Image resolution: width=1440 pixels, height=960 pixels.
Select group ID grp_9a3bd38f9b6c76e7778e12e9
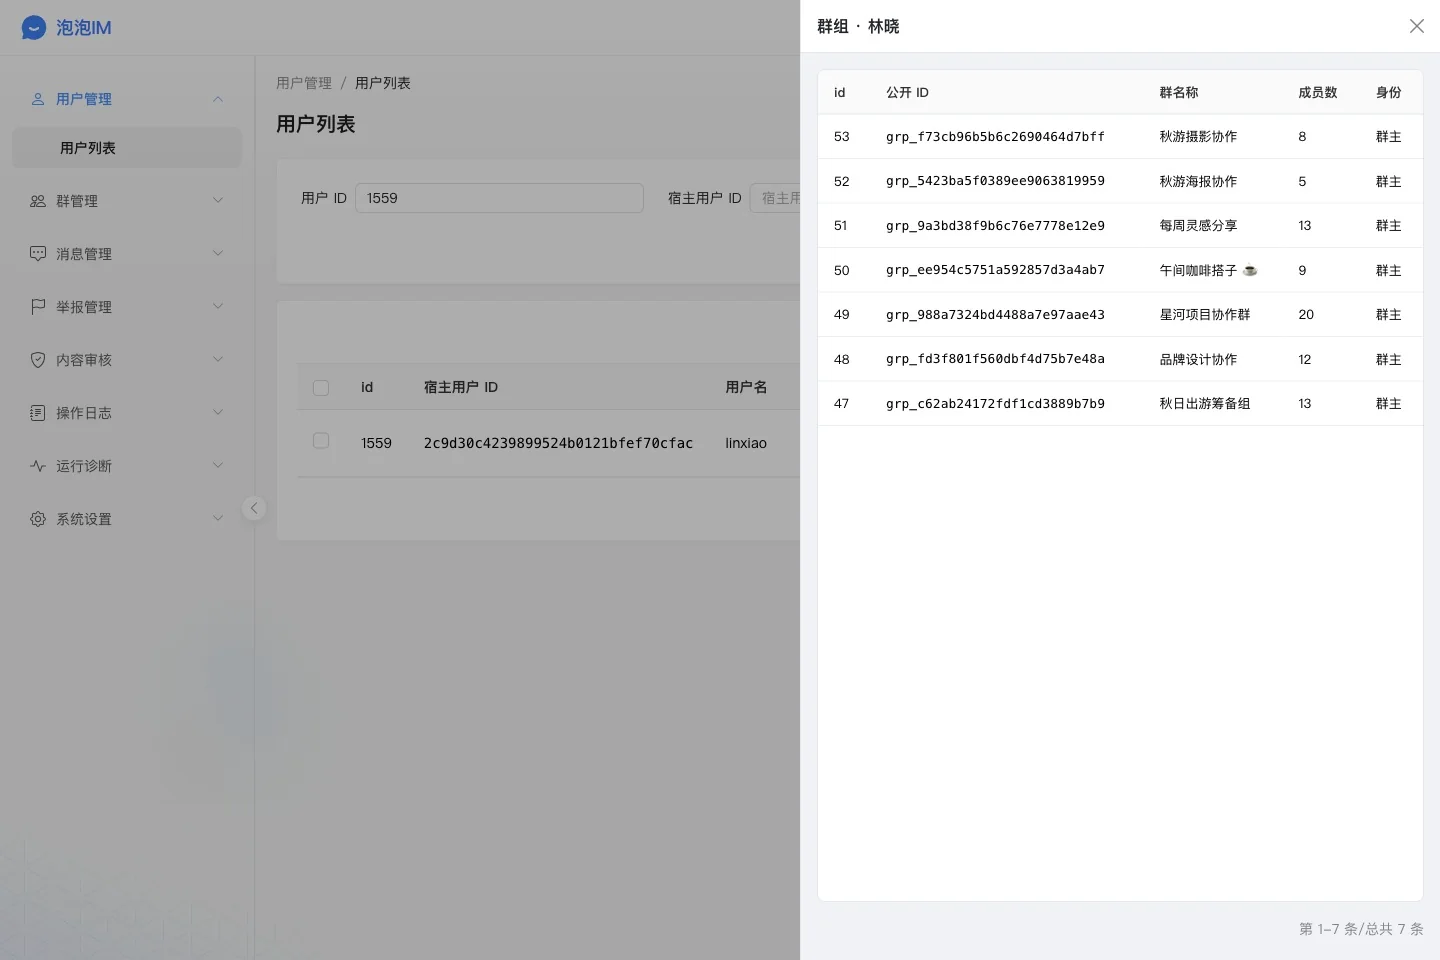[x=995, y=226]
